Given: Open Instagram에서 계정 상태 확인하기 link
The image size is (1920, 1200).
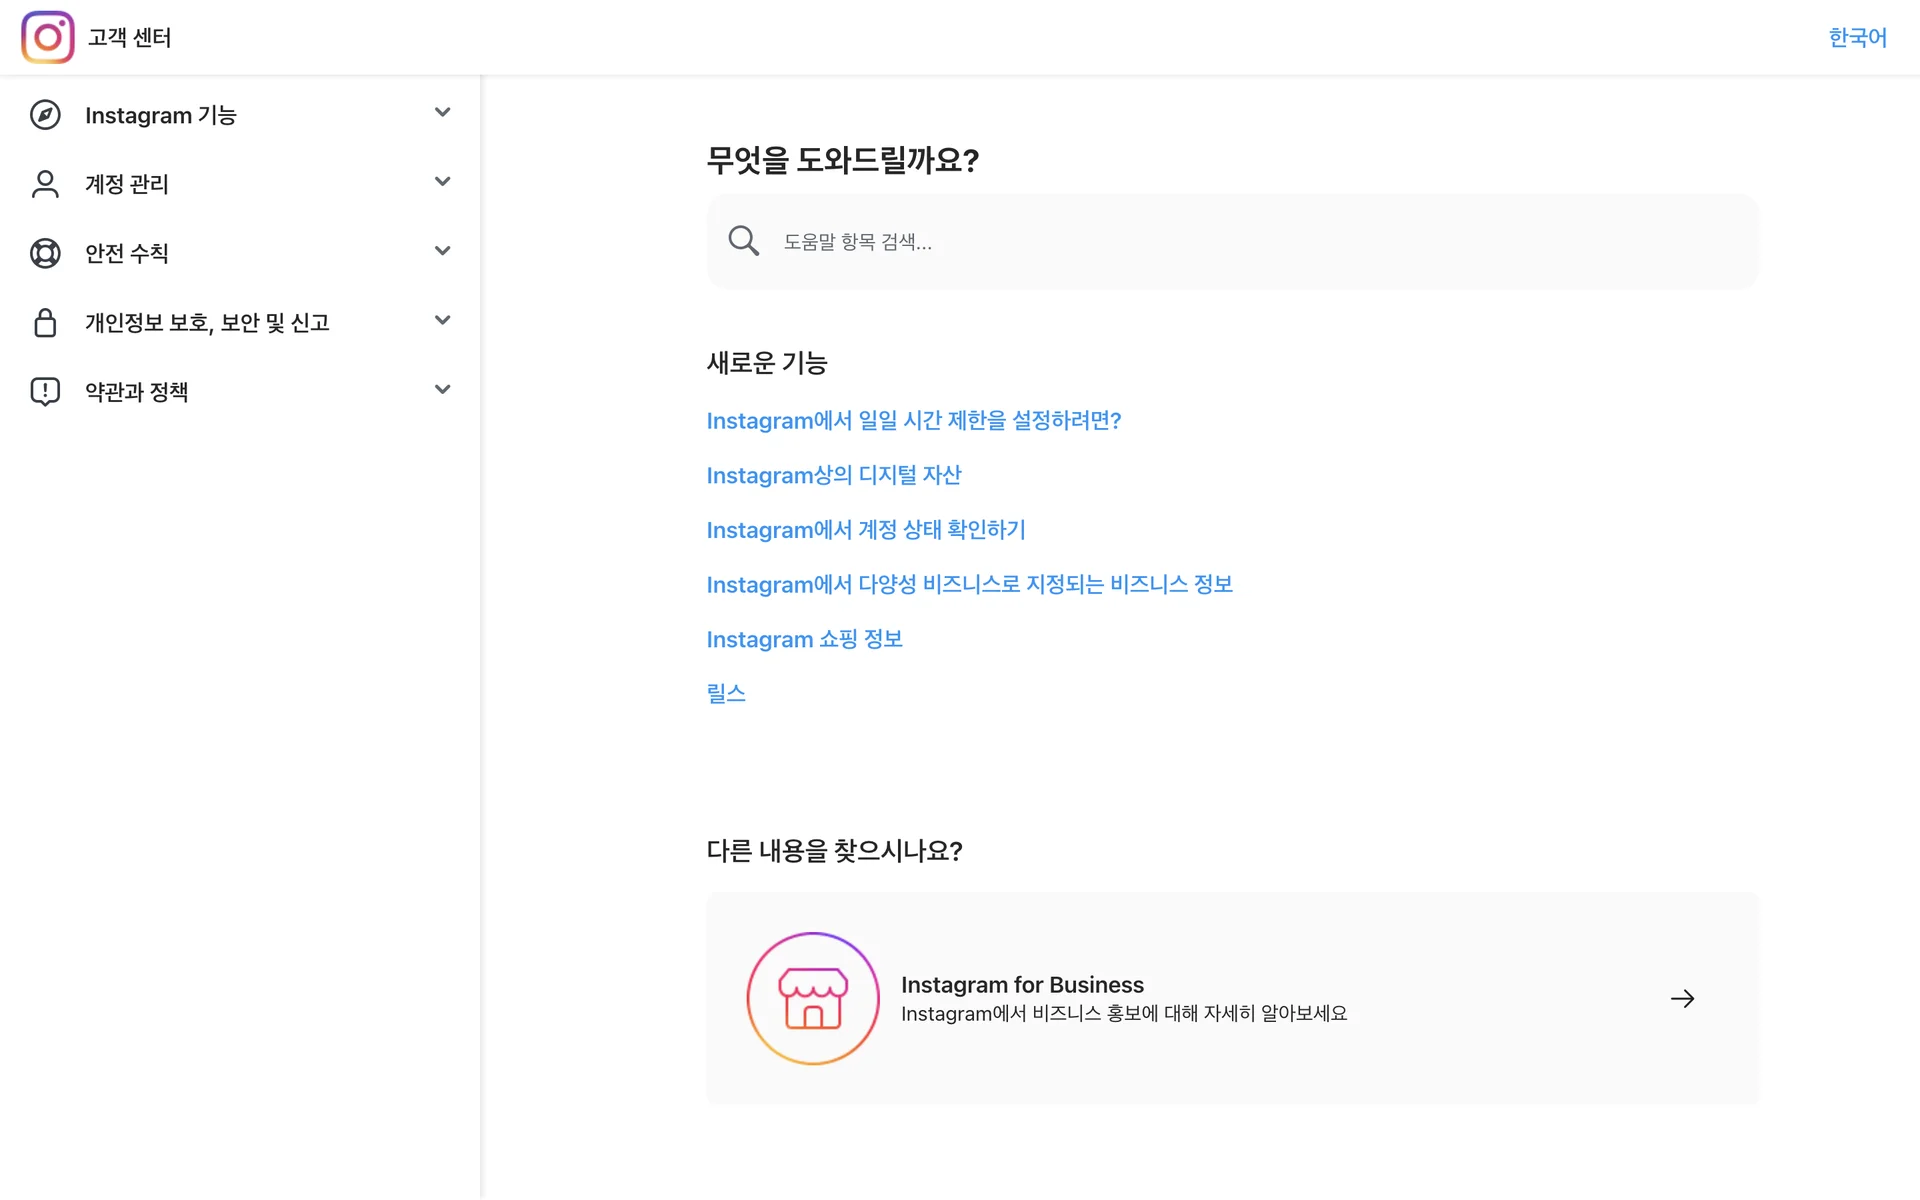Looking at the screenshot, I should (x=865, y=530).
